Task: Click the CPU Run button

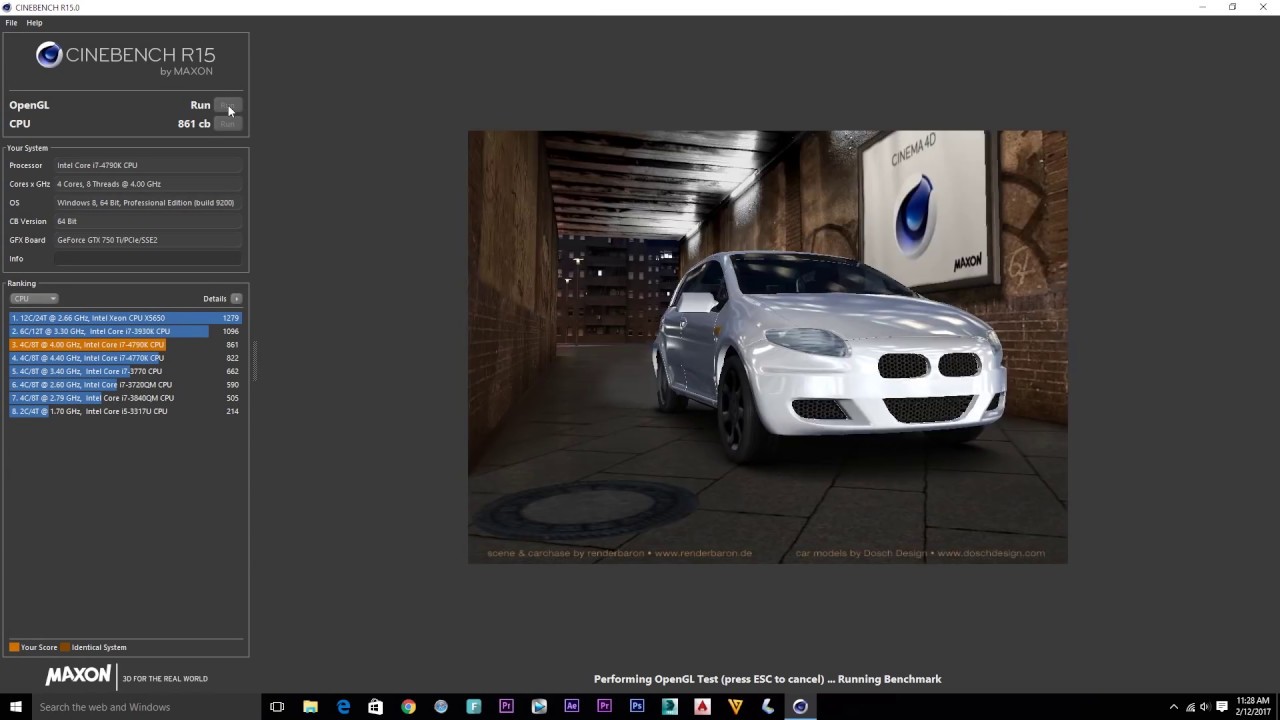Action: pyautogui.click(x=228, y=124)
